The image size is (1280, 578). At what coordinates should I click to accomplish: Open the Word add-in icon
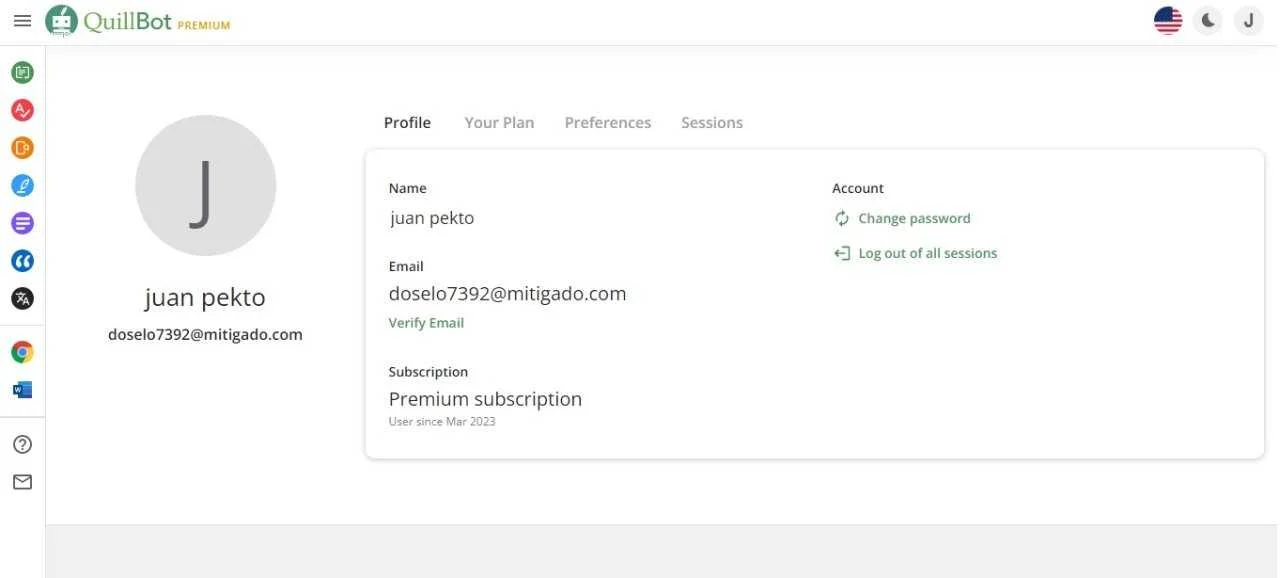coord(22,390)
